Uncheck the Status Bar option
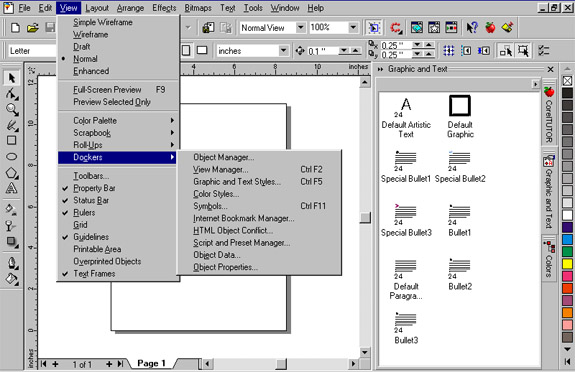This screenshot has height=372, width=575. (x=91, y=200)
